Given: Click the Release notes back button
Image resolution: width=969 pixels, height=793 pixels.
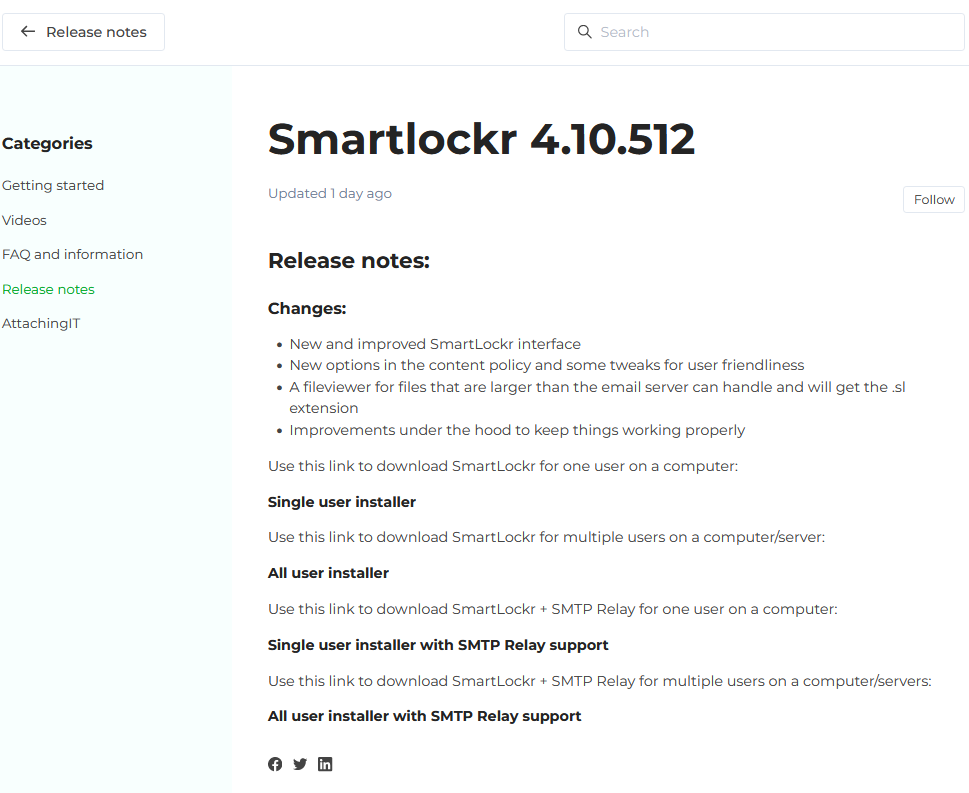Looking at the screenshot, I should (x=83, y=32).
